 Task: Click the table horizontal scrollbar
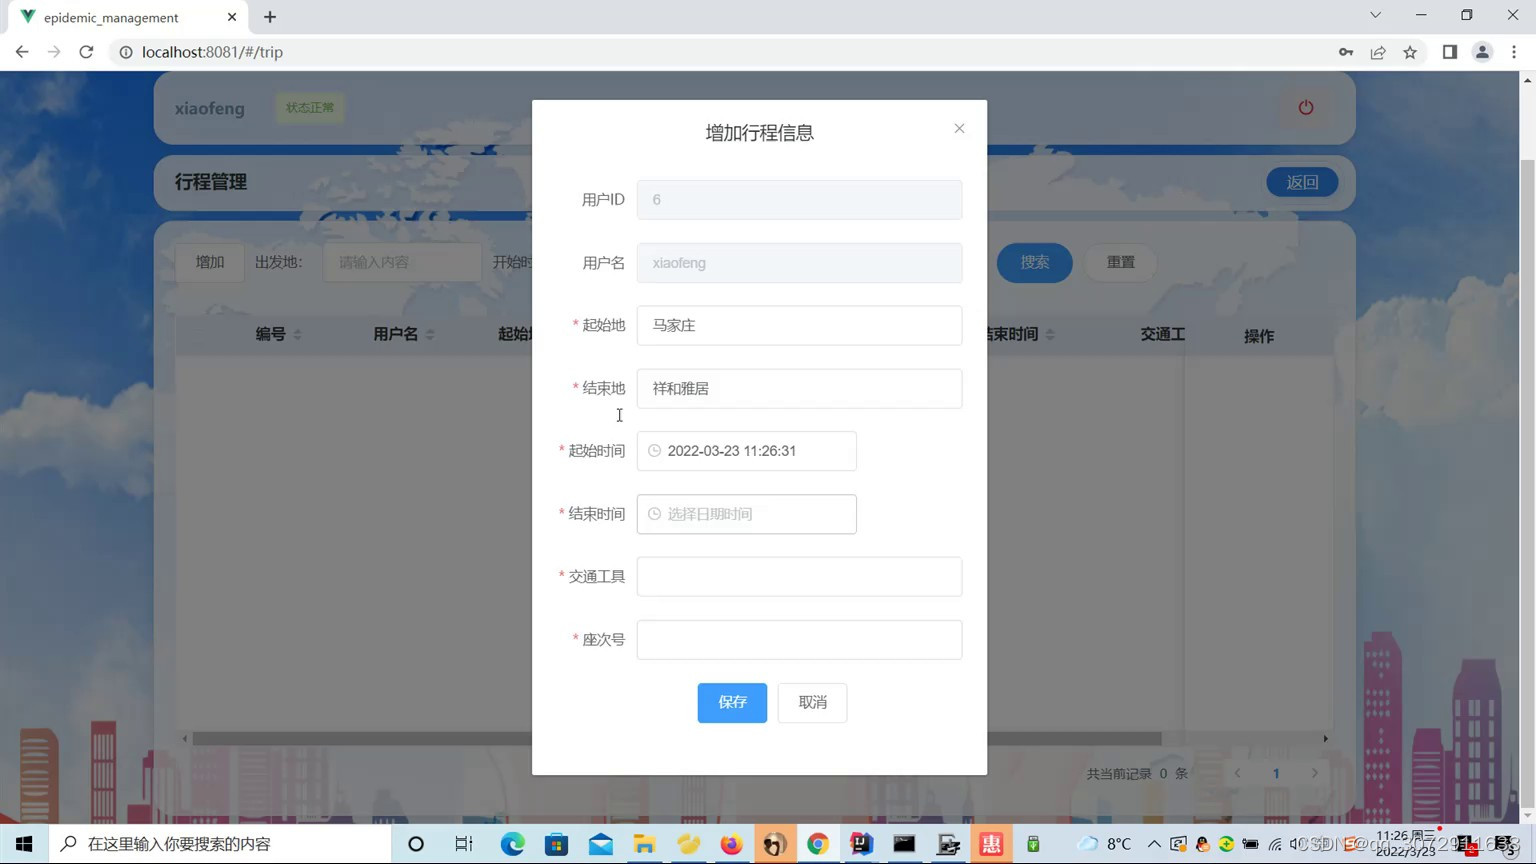(x=676, y=739)
